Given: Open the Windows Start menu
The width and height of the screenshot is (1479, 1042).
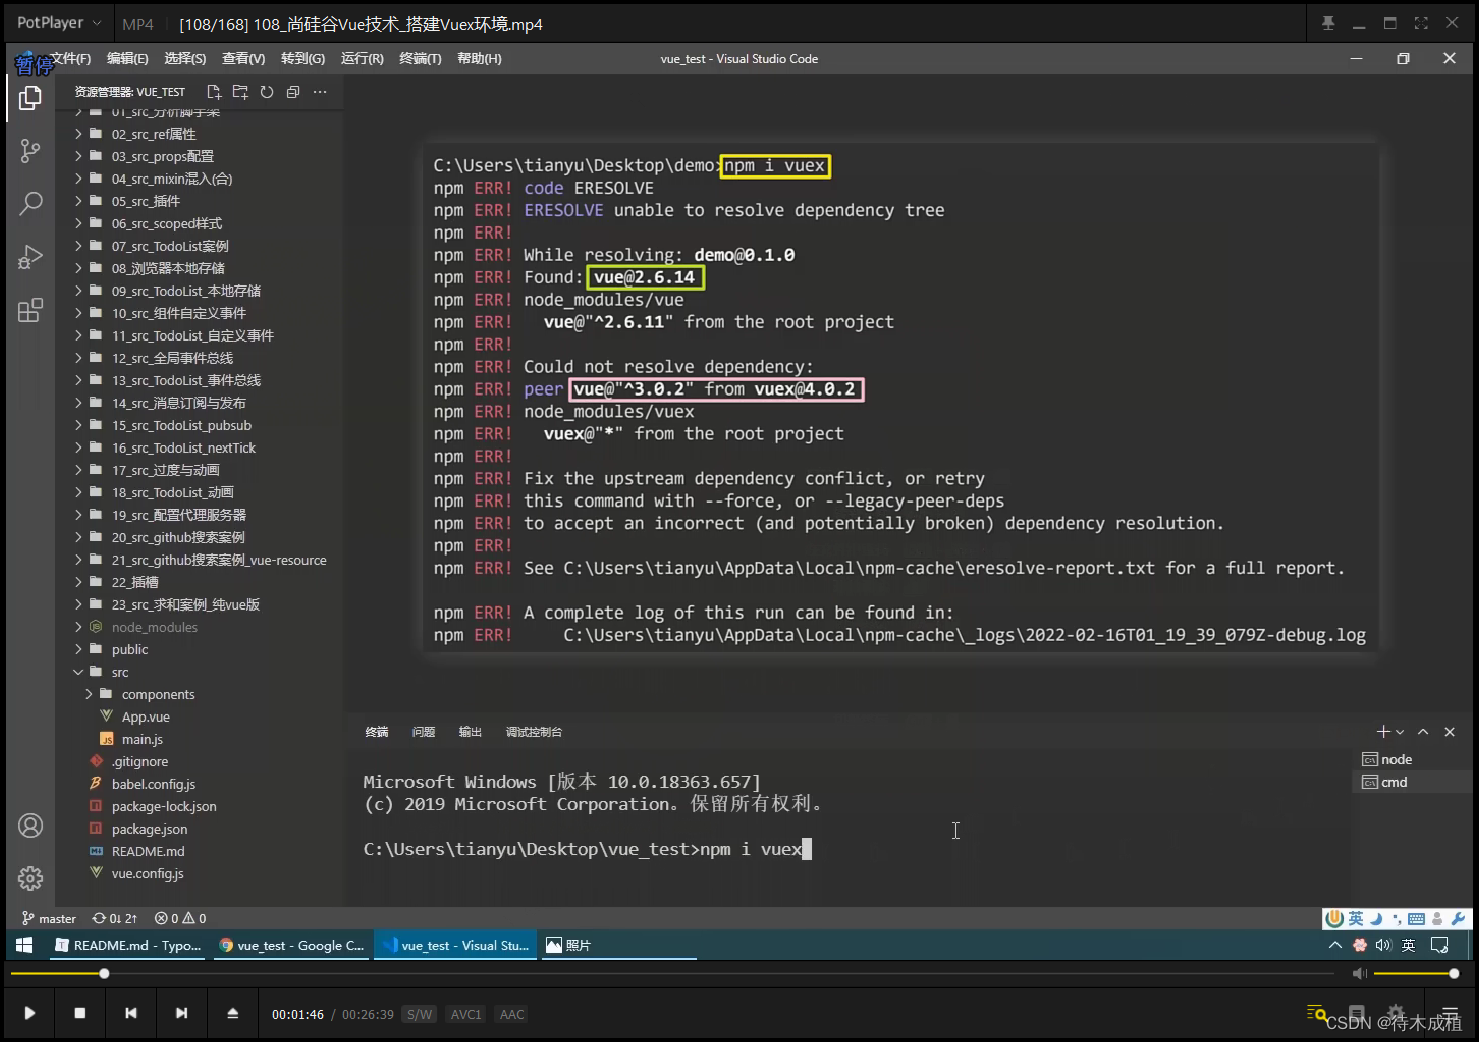Looking at the screenshot, I should (24, 945).
